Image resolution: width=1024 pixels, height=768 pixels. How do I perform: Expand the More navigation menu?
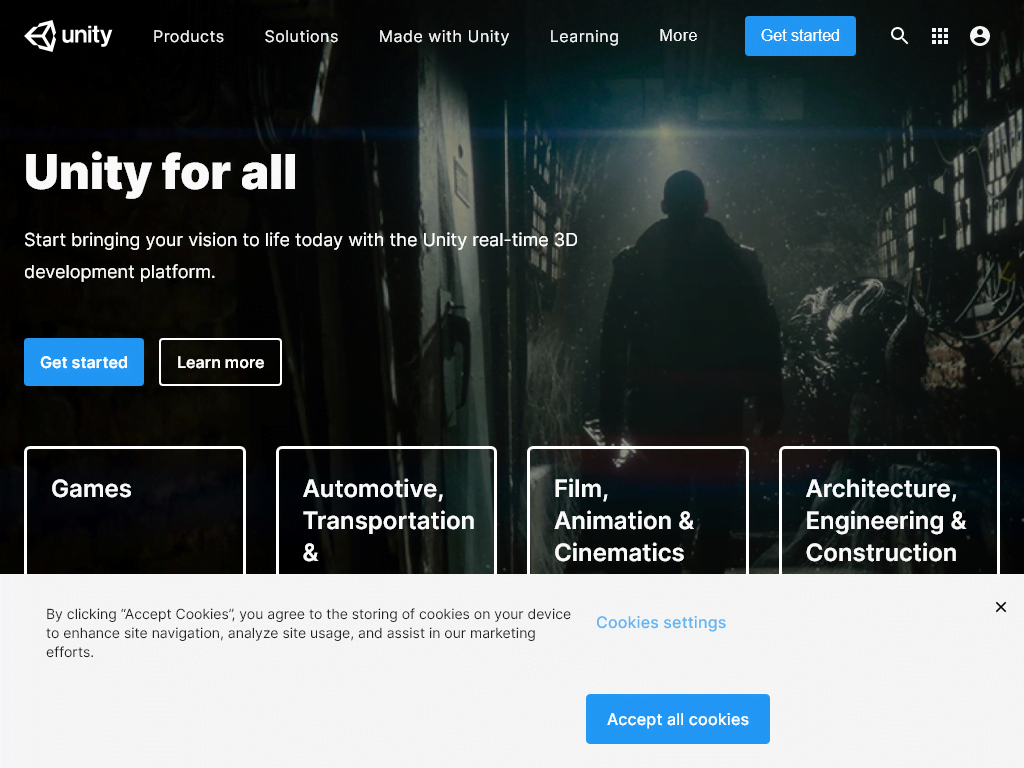[678, 36]
